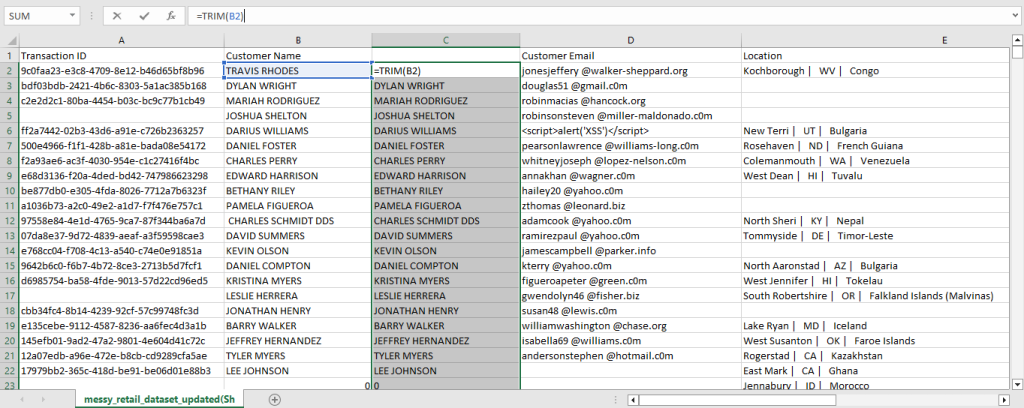The height and width of the screenshot is (408, 1024).
Task: Add a new sheet with the plus icon
Action: tap(275, 399)
